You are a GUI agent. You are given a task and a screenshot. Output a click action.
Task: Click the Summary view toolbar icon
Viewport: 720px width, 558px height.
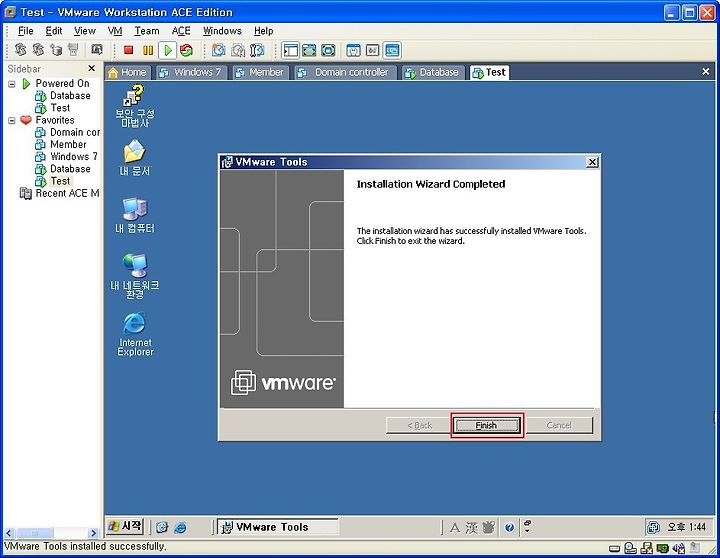(x=353, y=50)
